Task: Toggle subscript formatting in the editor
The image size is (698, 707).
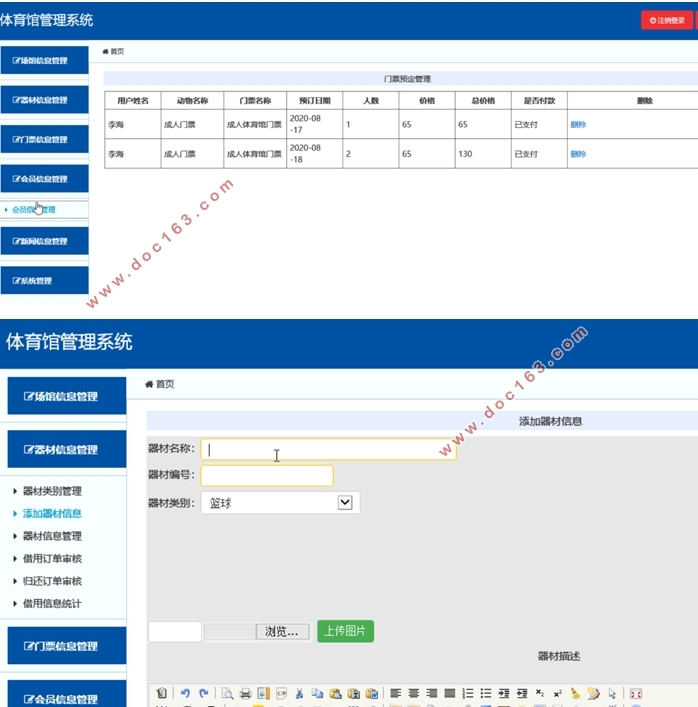Action: coord(539,693)
